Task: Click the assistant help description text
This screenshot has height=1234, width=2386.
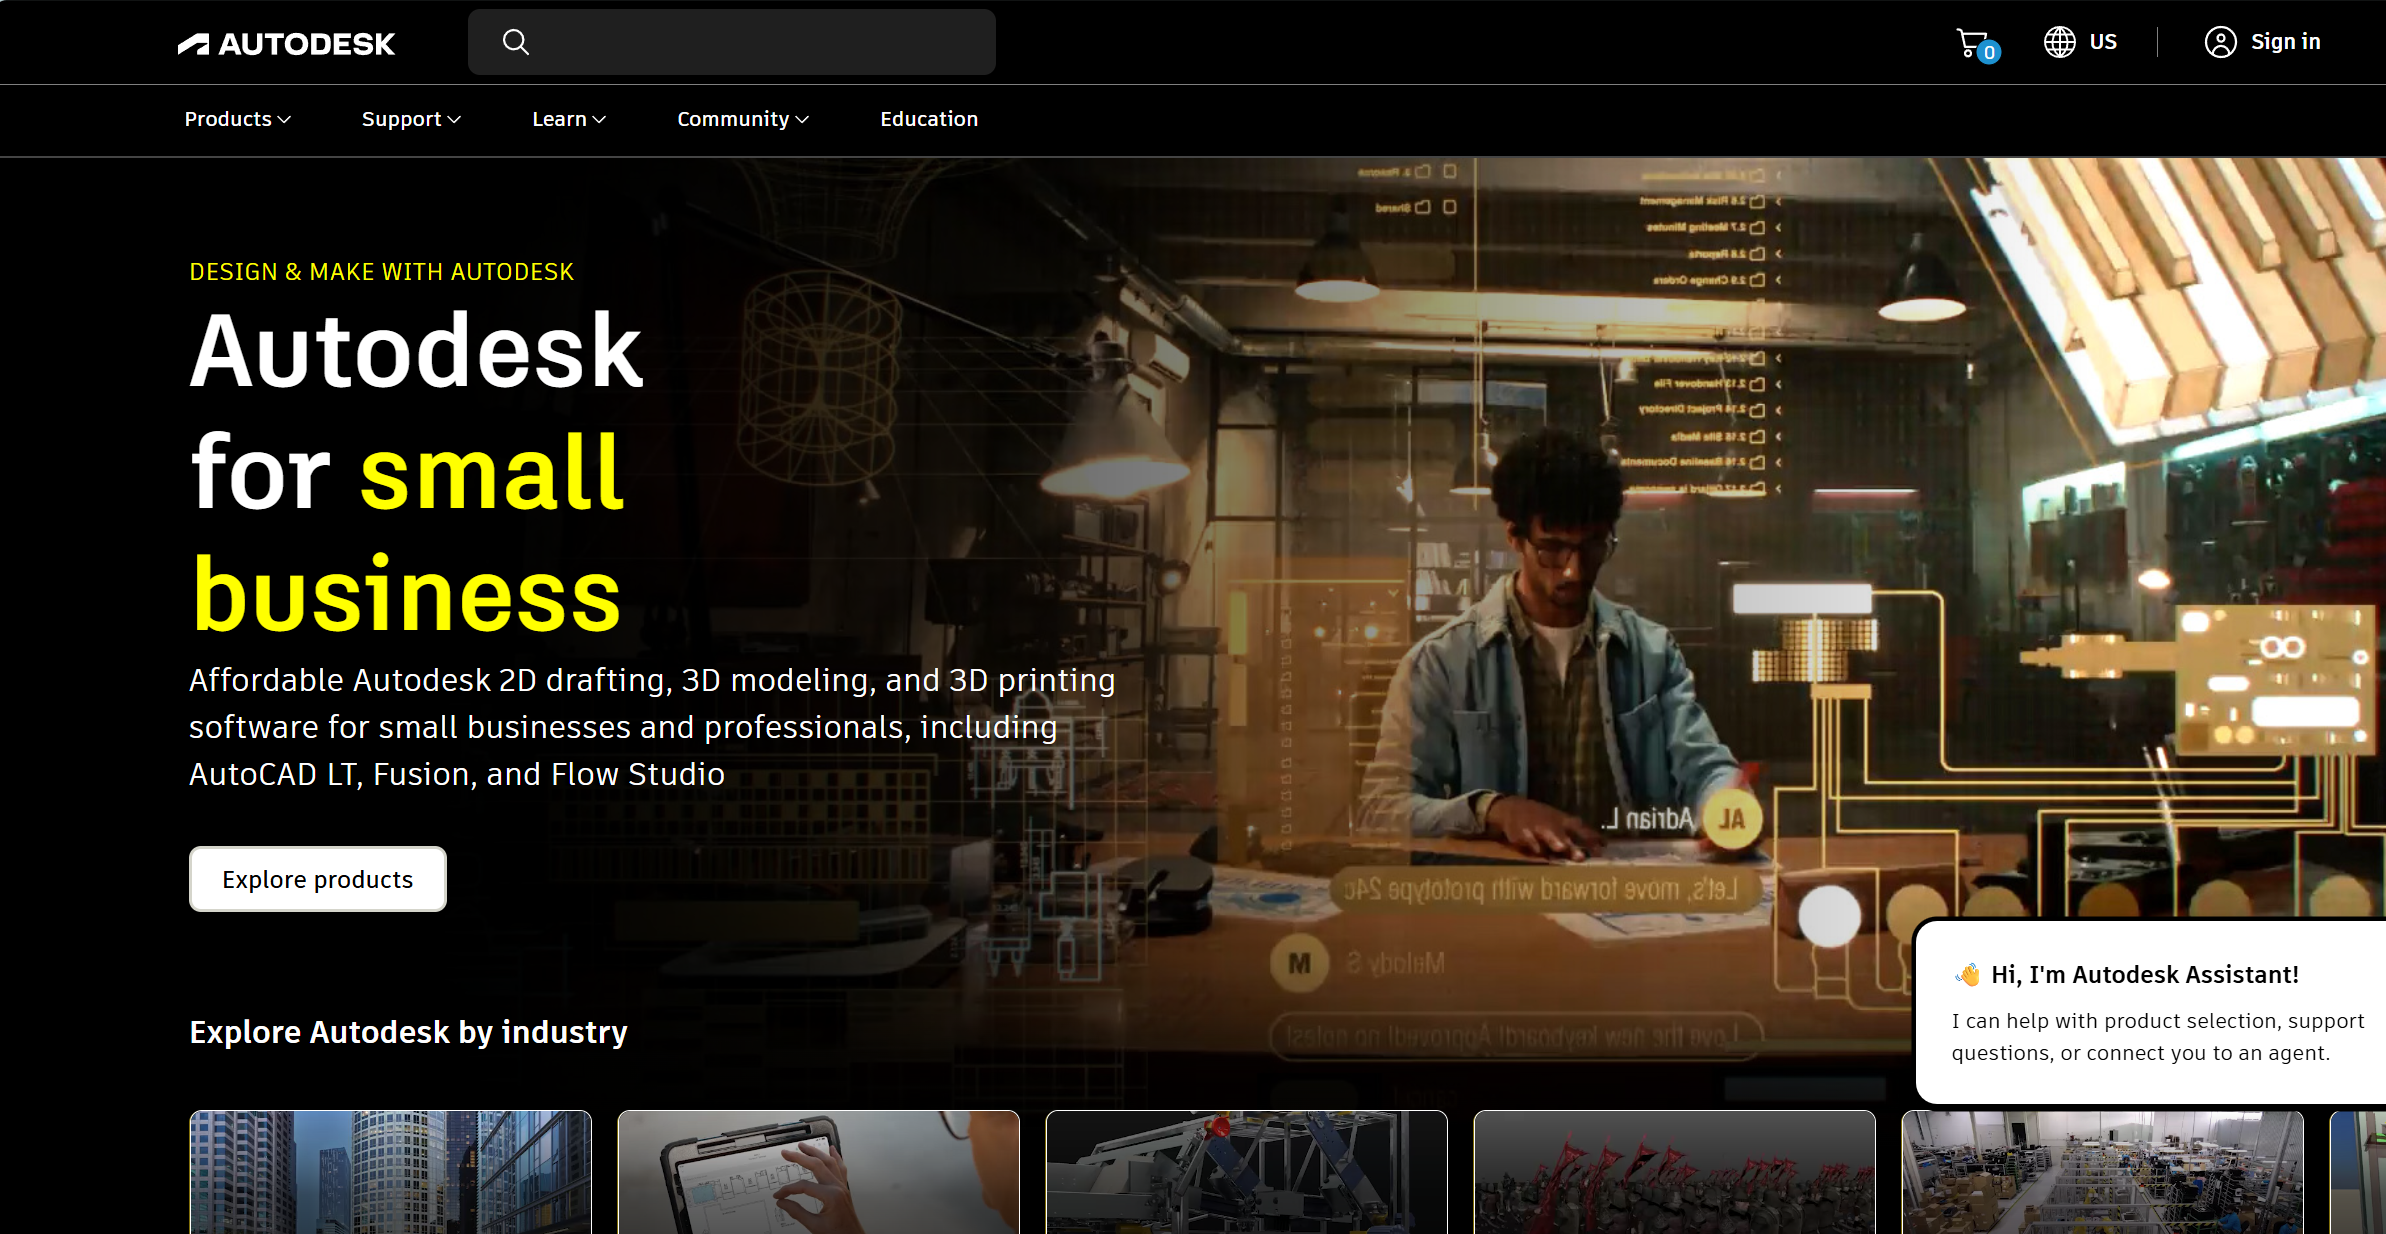Action: 2158,1037
